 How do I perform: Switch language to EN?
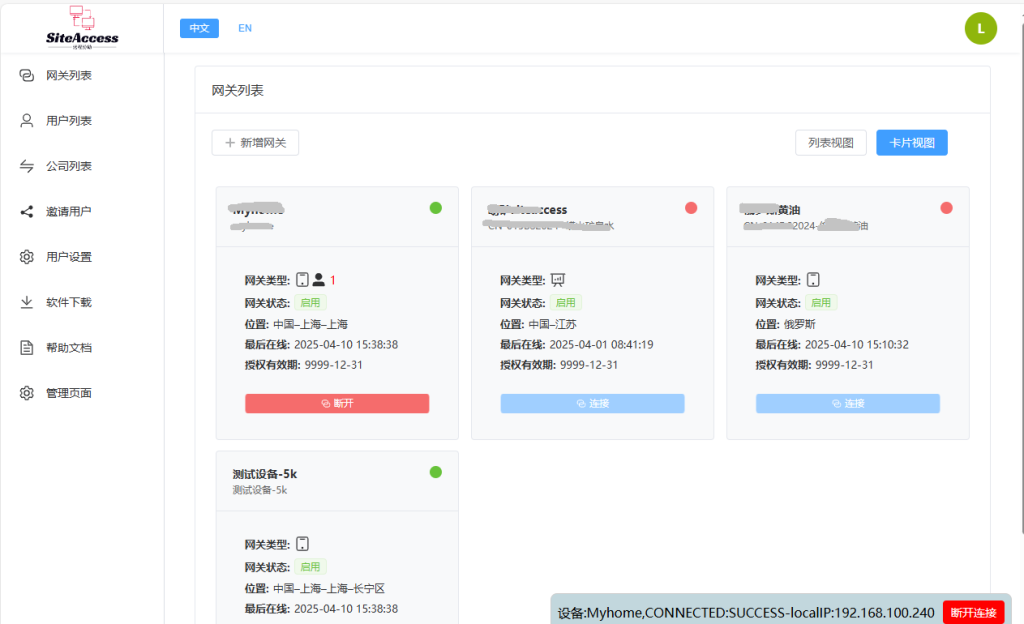point(245,28)
